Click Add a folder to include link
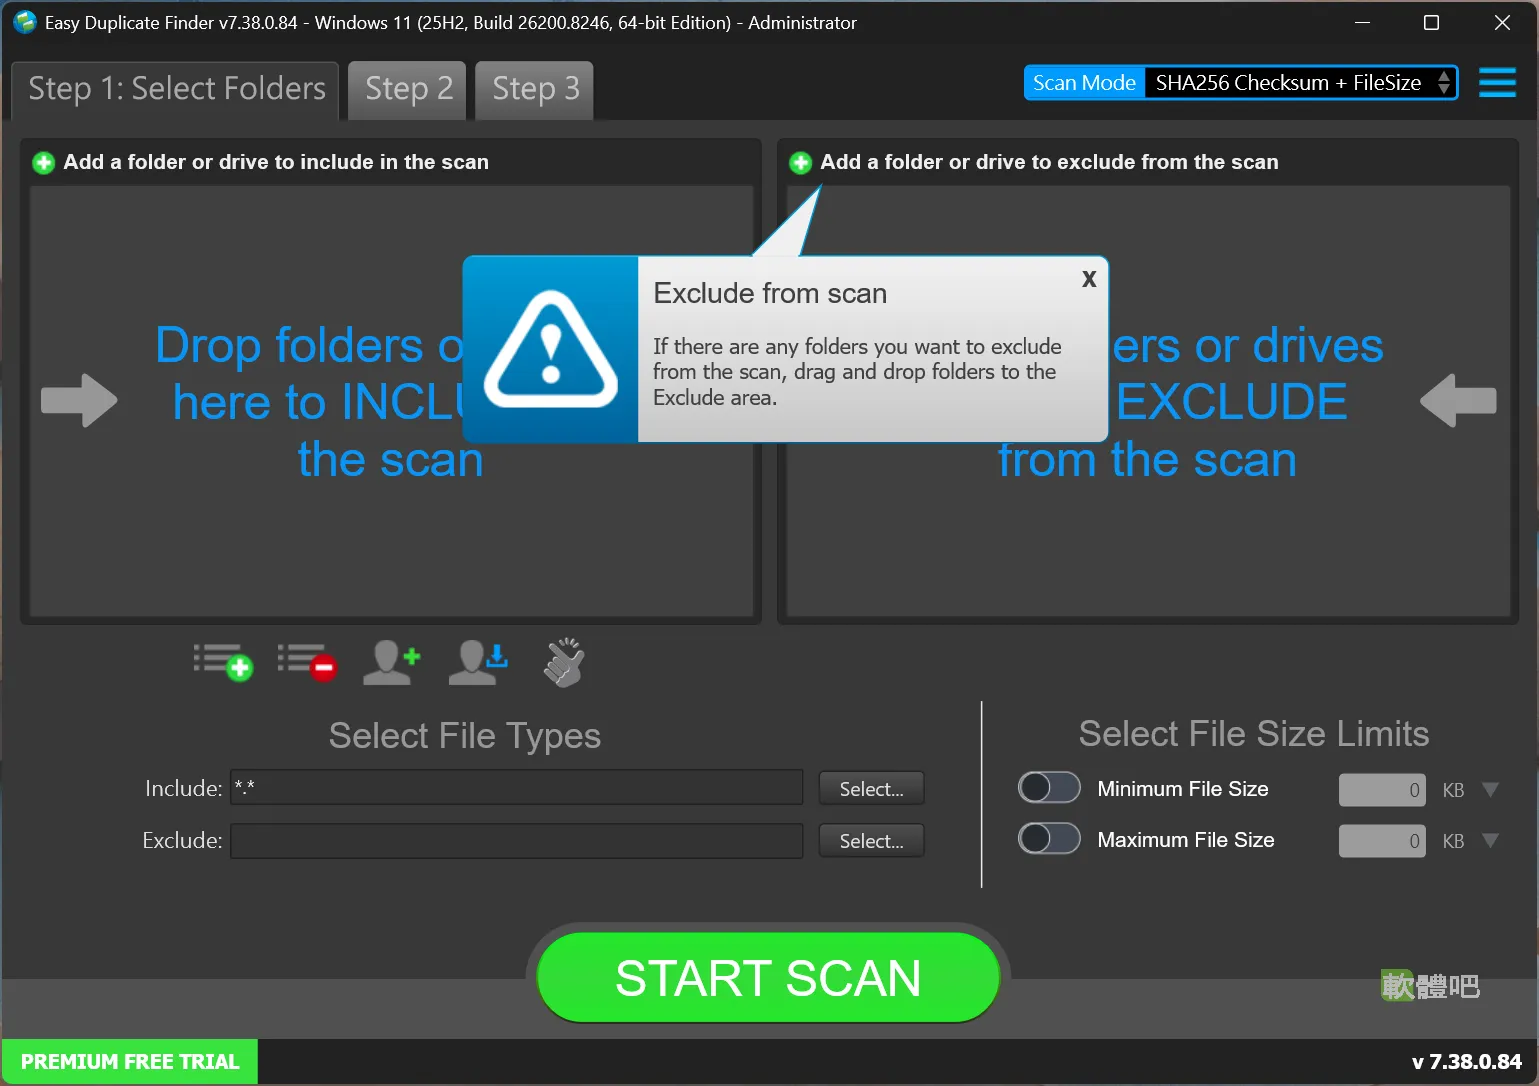 276,162
